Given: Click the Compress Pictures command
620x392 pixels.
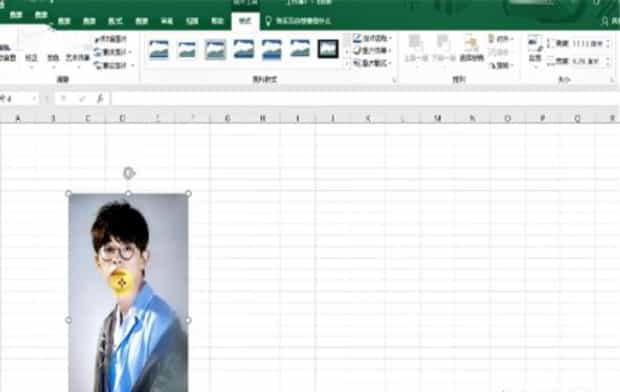Looking at the screenshot, I should (111, 39).
